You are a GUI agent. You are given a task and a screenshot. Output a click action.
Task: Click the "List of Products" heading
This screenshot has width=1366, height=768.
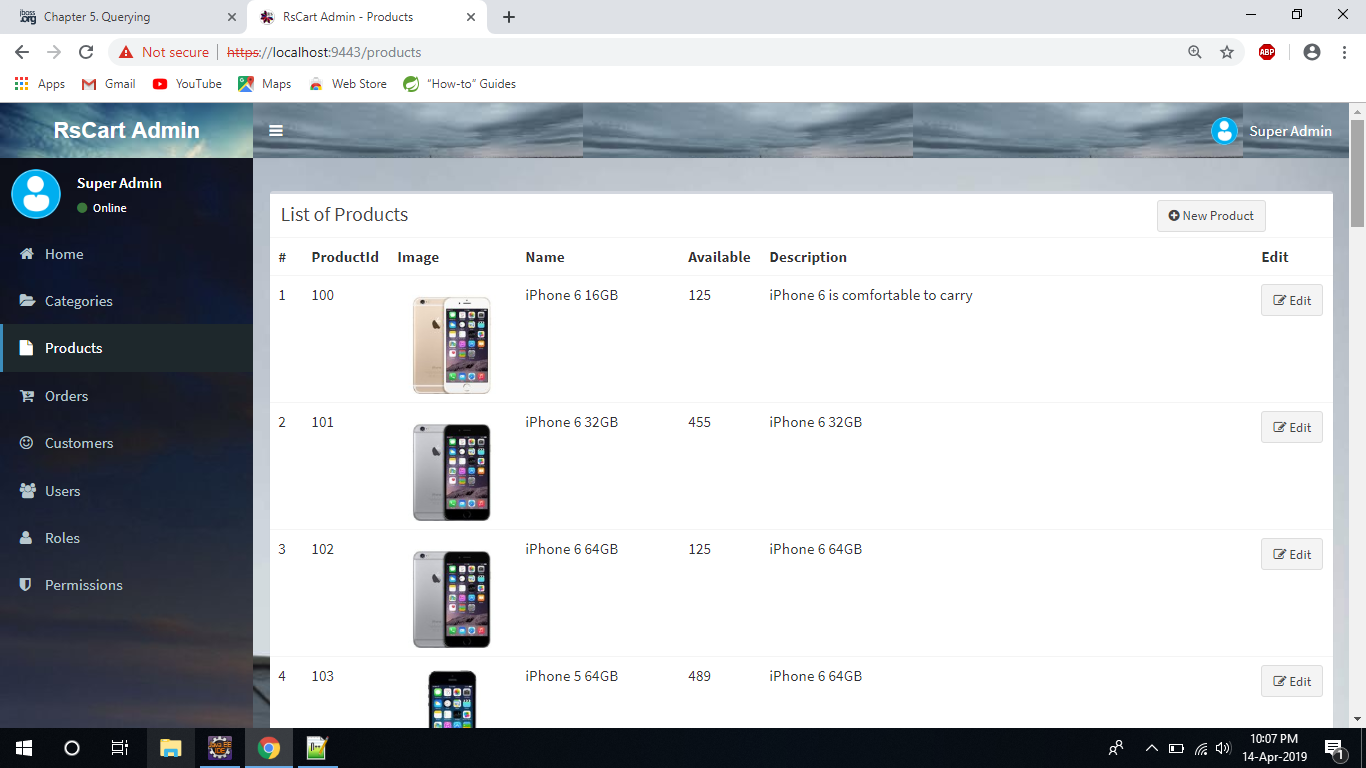point(345,215)
